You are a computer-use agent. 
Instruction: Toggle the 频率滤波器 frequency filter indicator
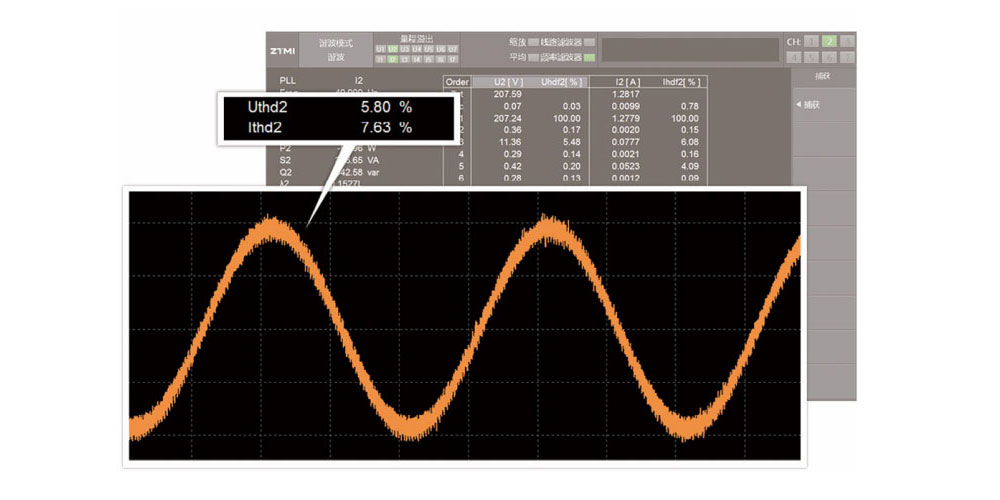coord(589,57)
